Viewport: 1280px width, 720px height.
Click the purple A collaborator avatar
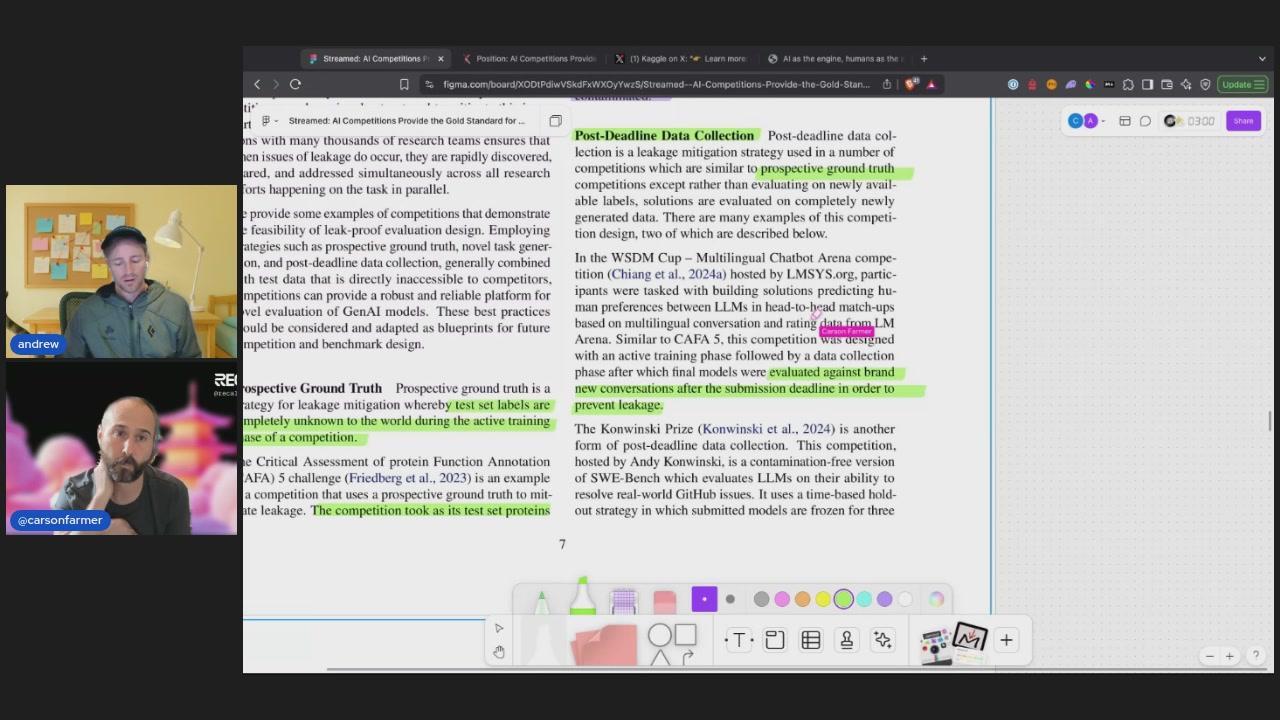tap(1090, 121)
